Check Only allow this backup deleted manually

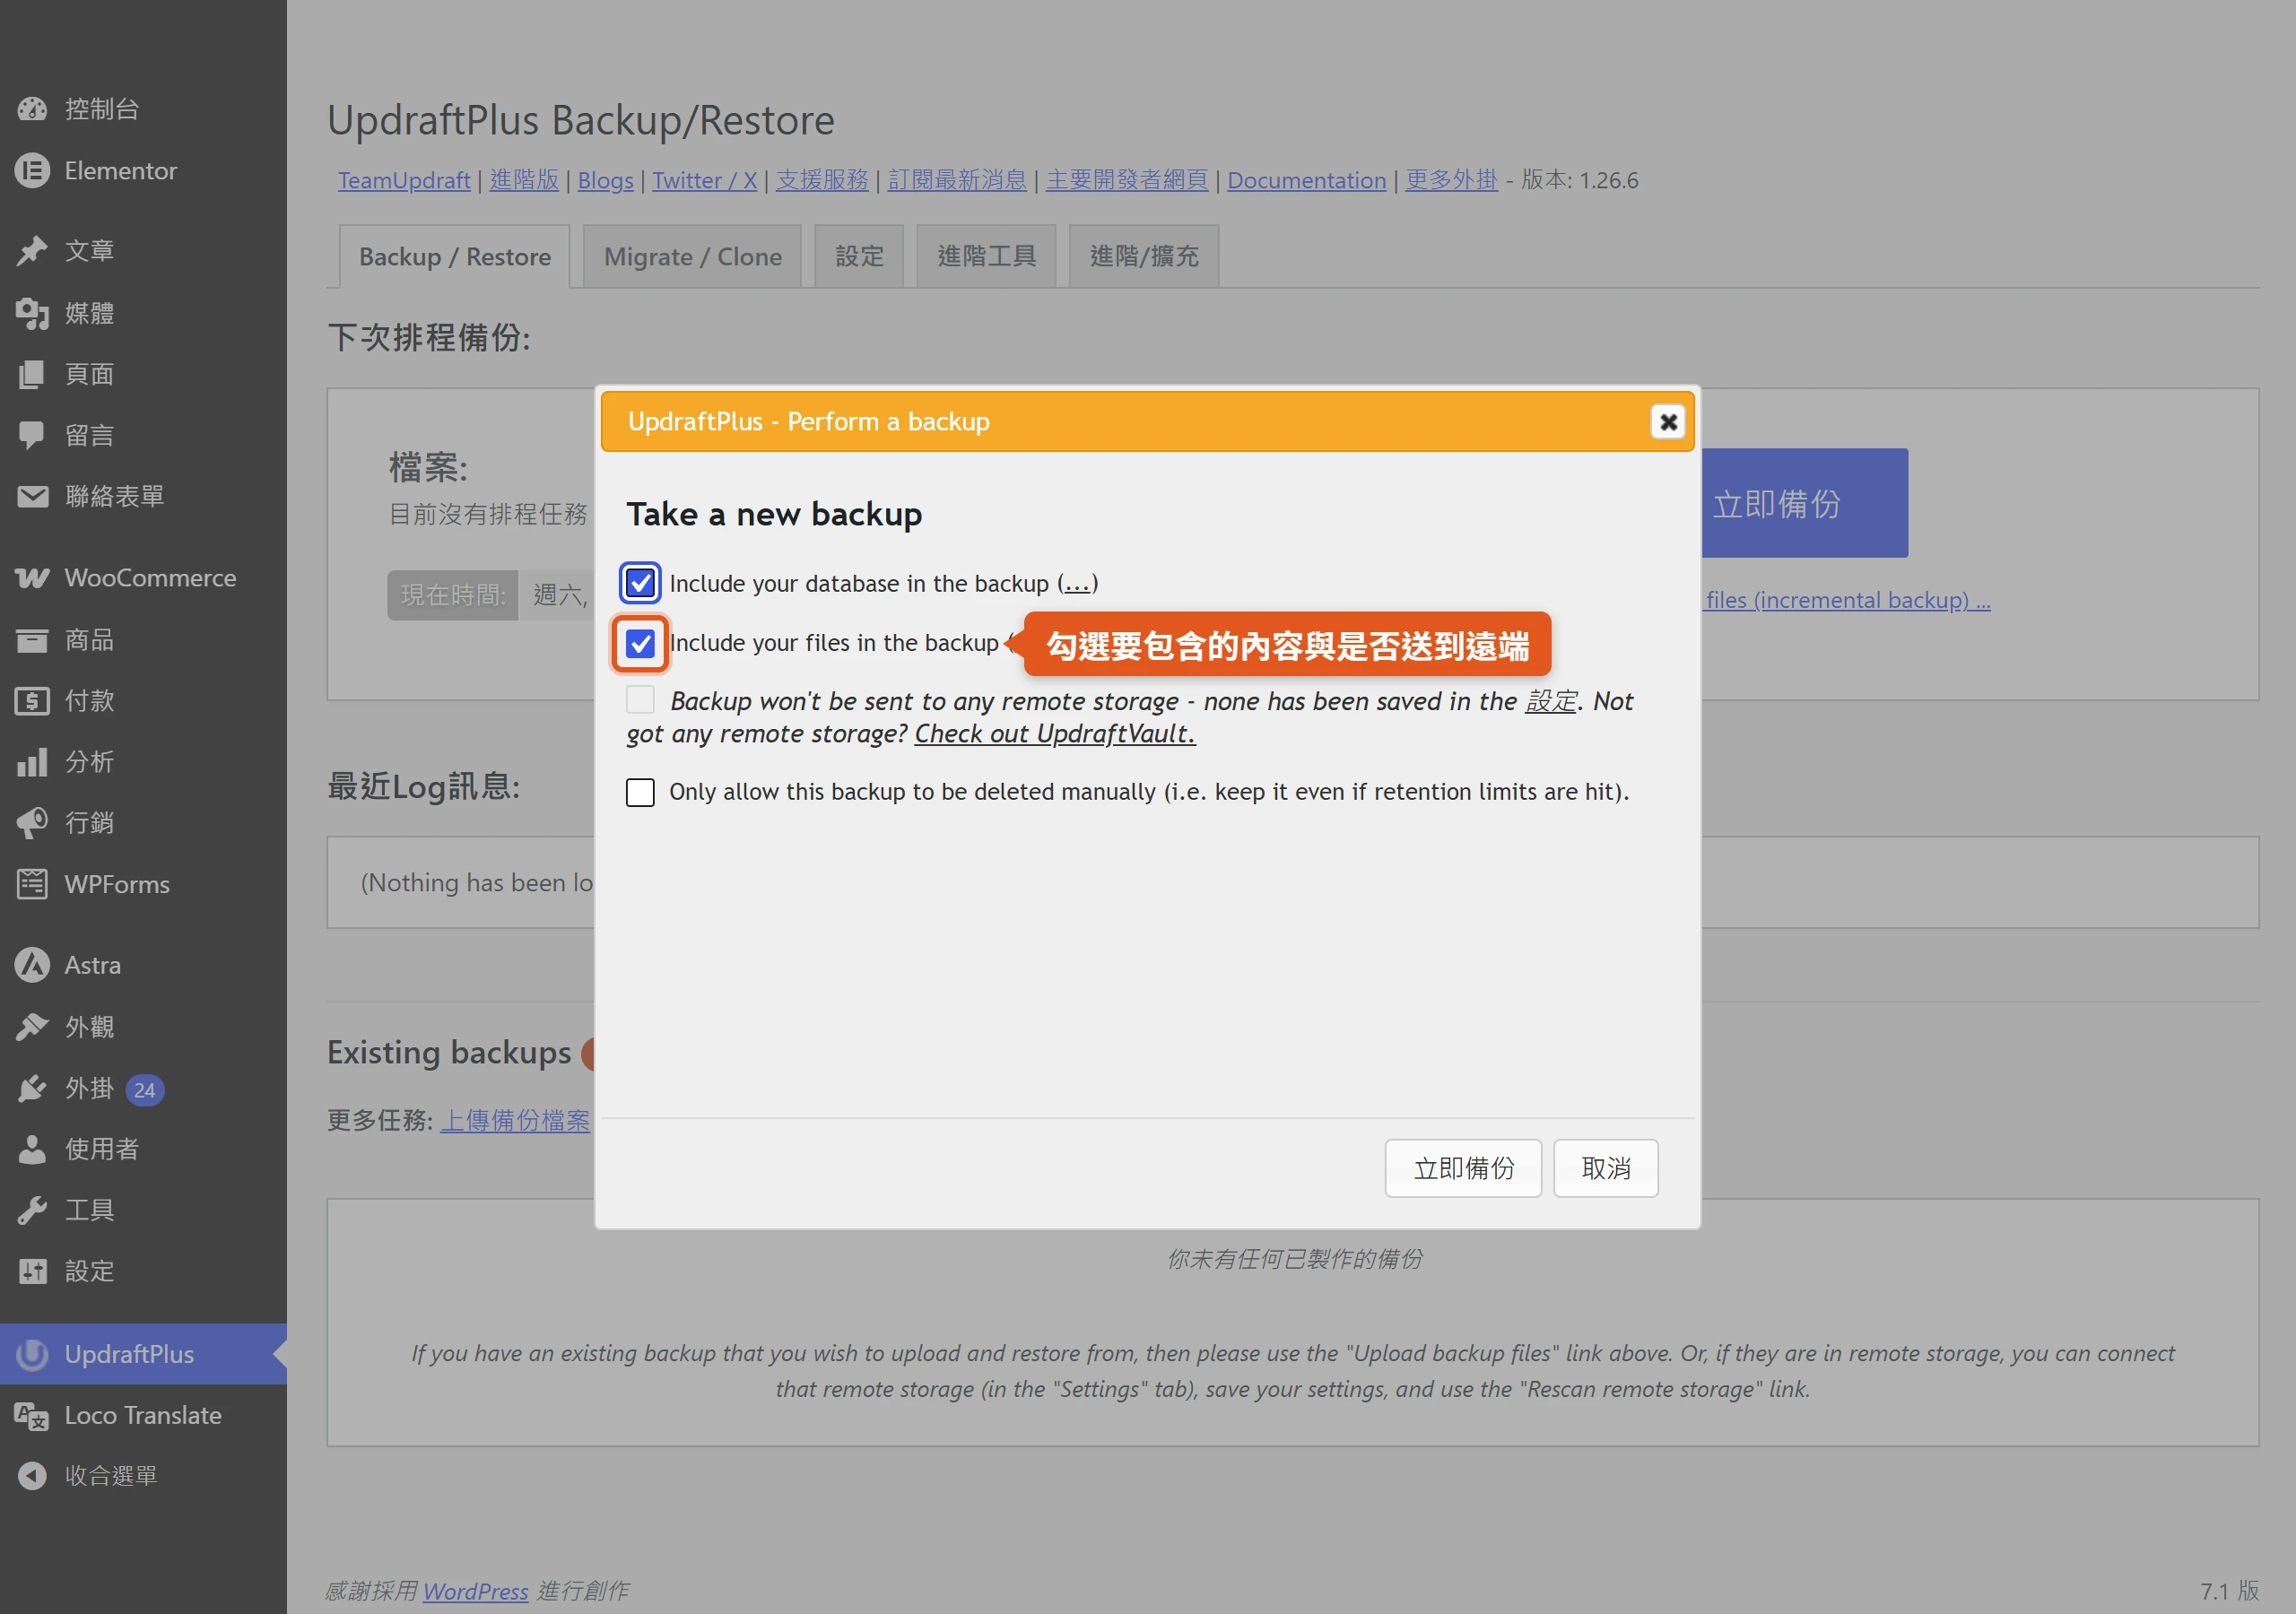640,792
